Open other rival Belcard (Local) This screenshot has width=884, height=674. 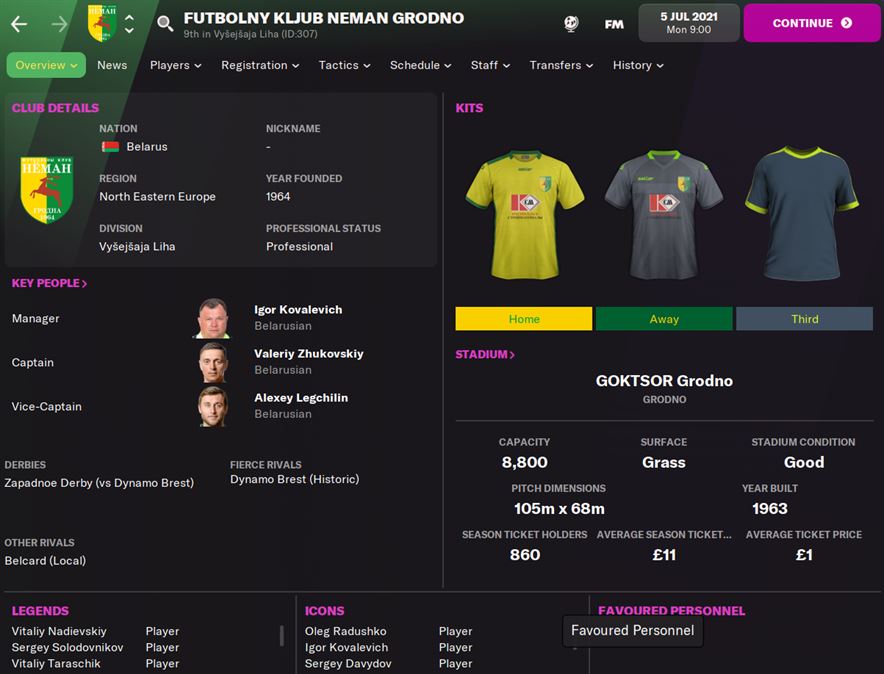coord(45,561)
